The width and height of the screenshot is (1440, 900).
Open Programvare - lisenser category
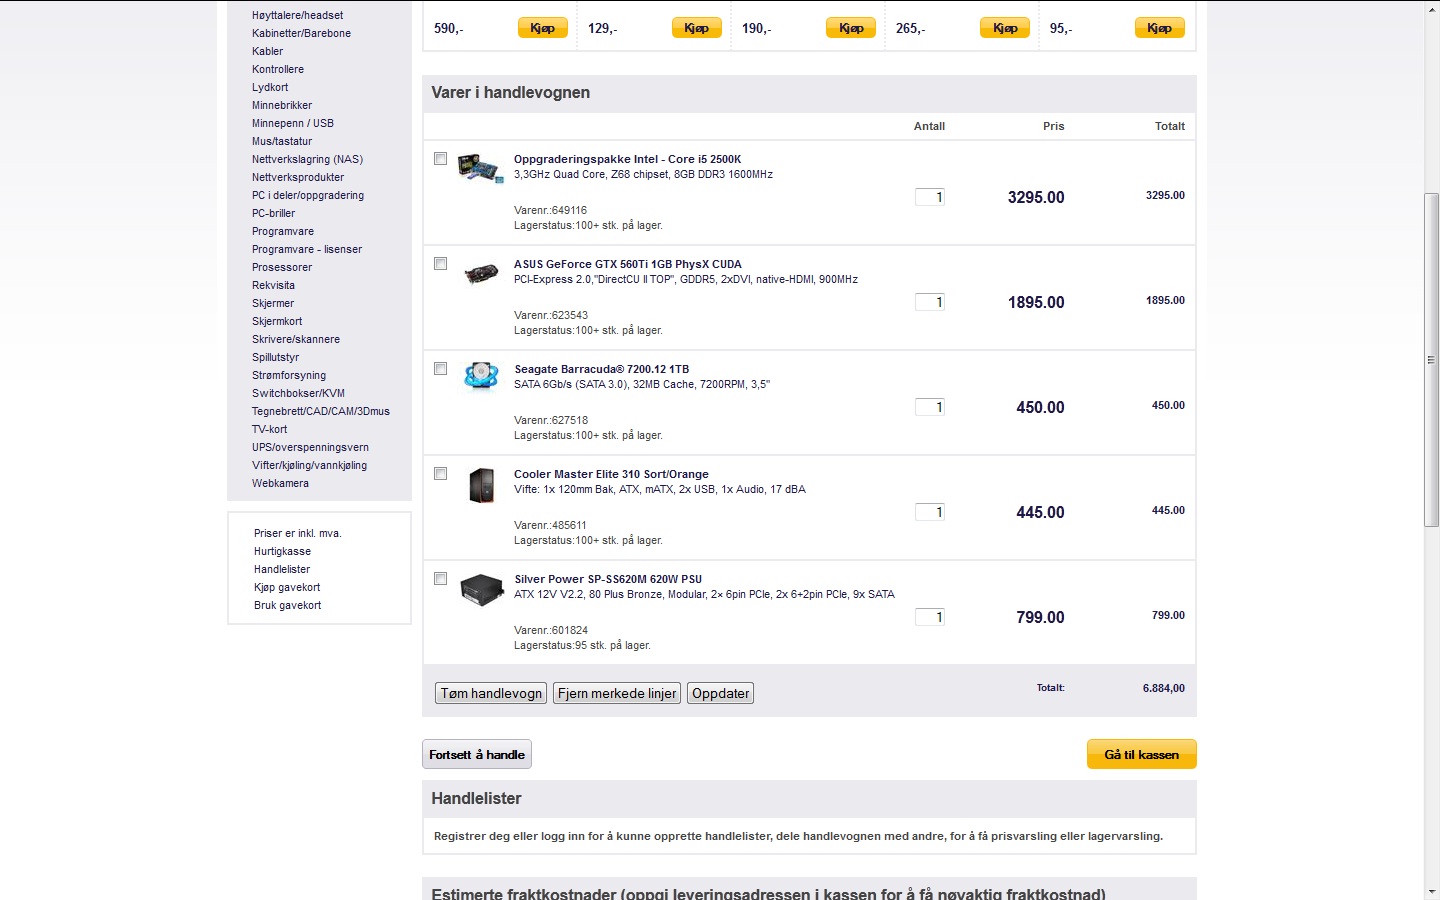[x=307, y=249]
